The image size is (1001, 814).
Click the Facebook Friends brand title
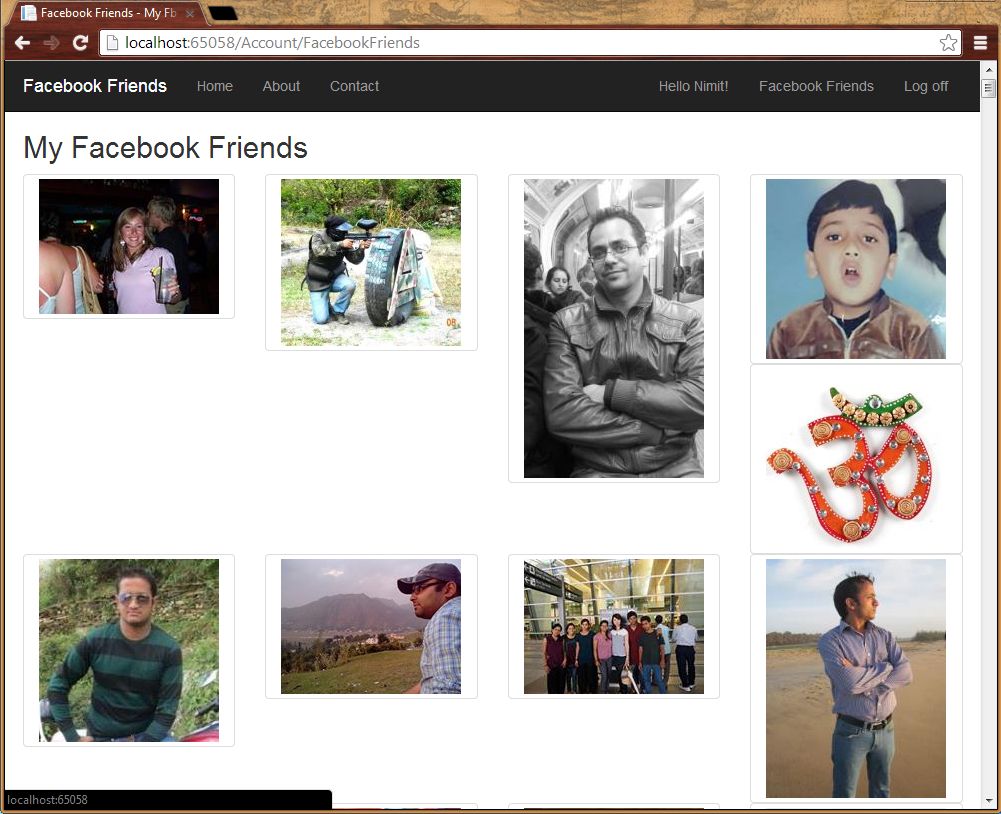tap(94, 86)
